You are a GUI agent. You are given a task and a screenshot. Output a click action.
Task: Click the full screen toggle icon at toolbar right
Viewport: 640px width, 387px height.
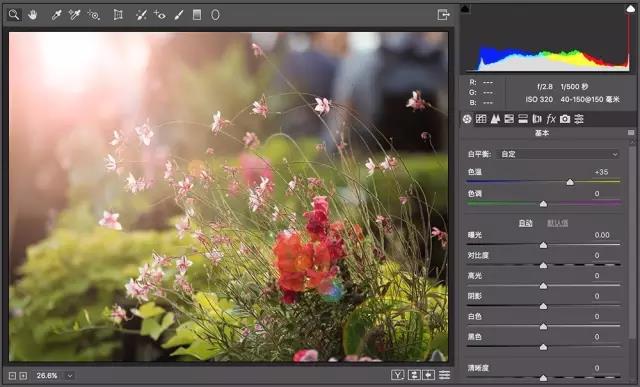[443, 15]
